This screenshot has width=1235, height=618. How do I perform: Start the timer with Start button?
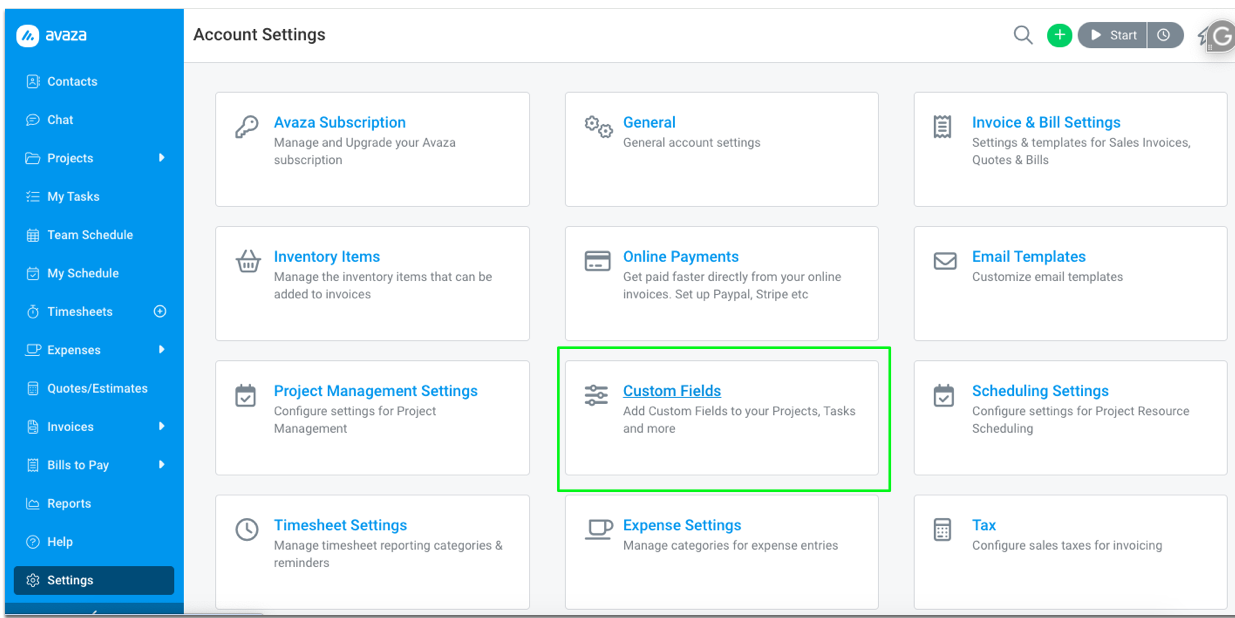coord(1112,35)
